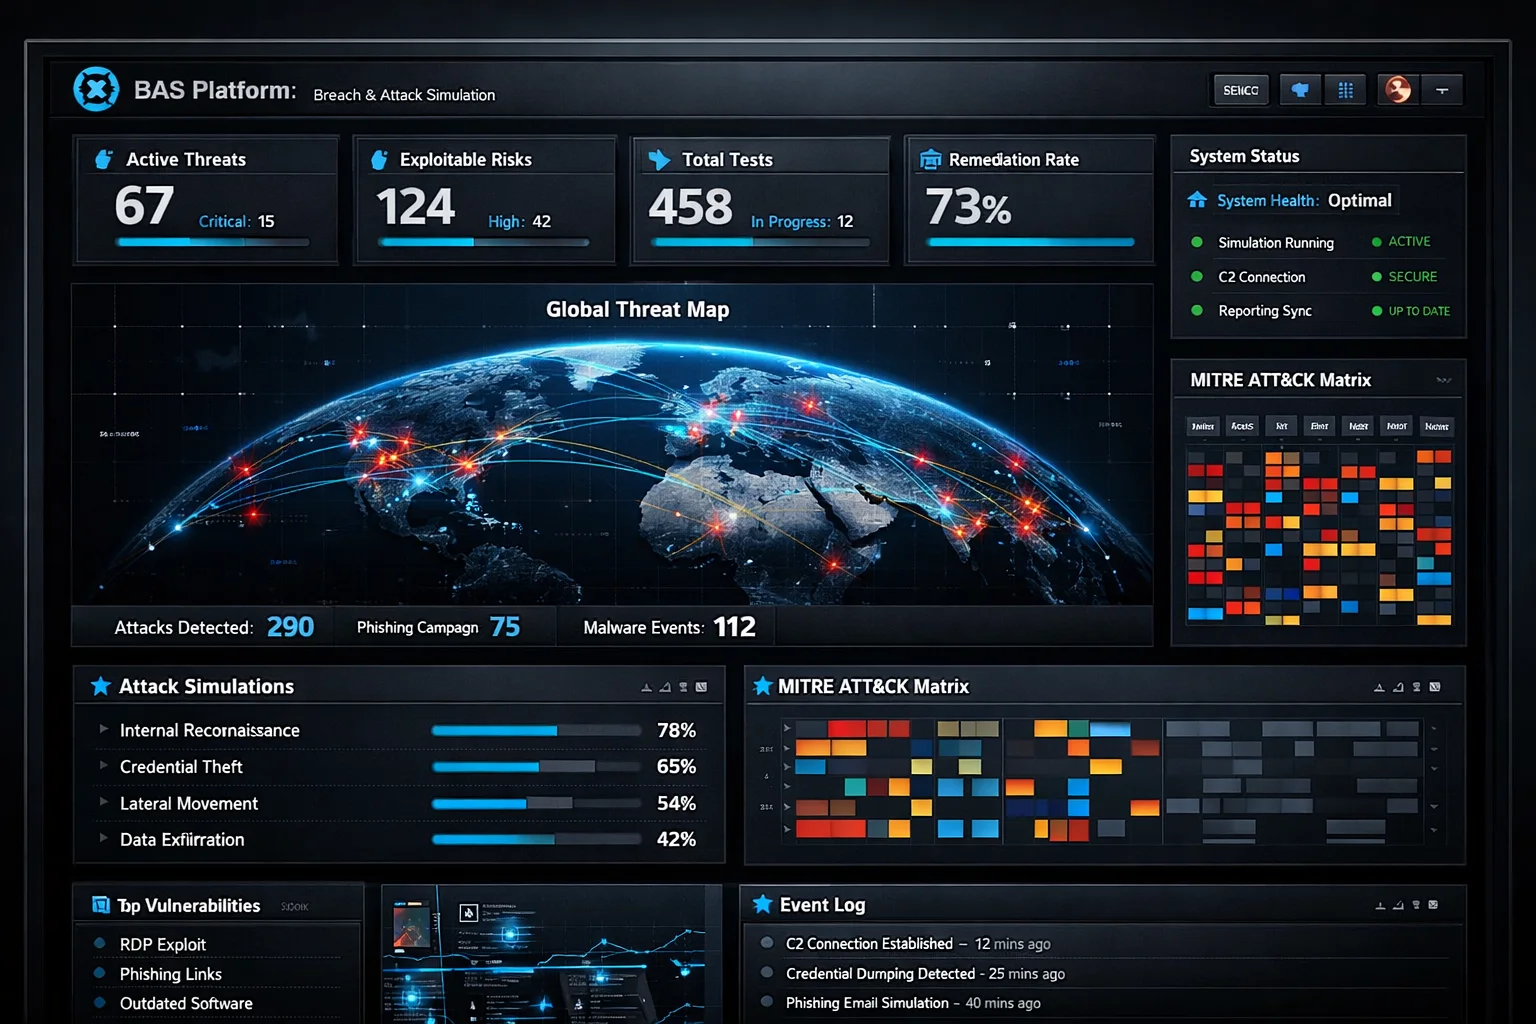Click the solid triangle icon in Event Log header
The height and width of the screenshot is (1024, 1536).
coord(1380,905)
